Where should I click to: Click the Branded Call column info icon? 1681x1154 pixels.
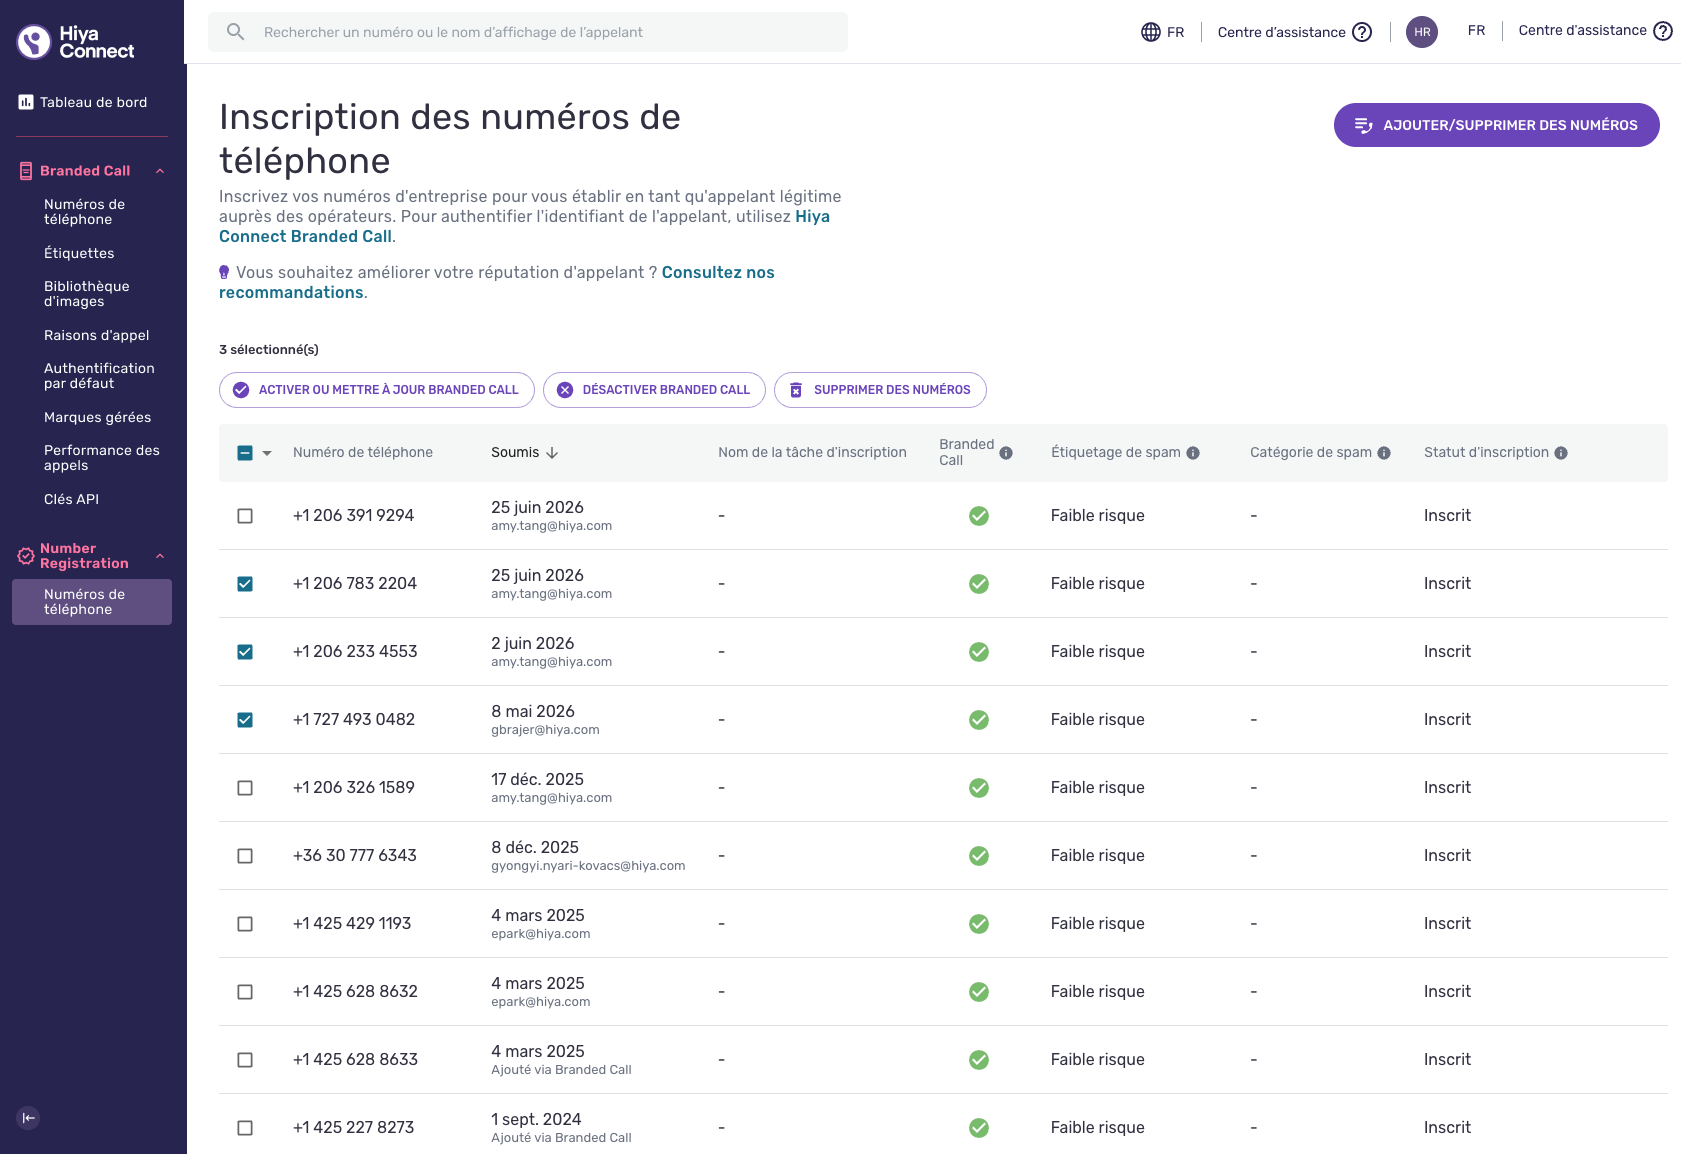[1006, 453]
